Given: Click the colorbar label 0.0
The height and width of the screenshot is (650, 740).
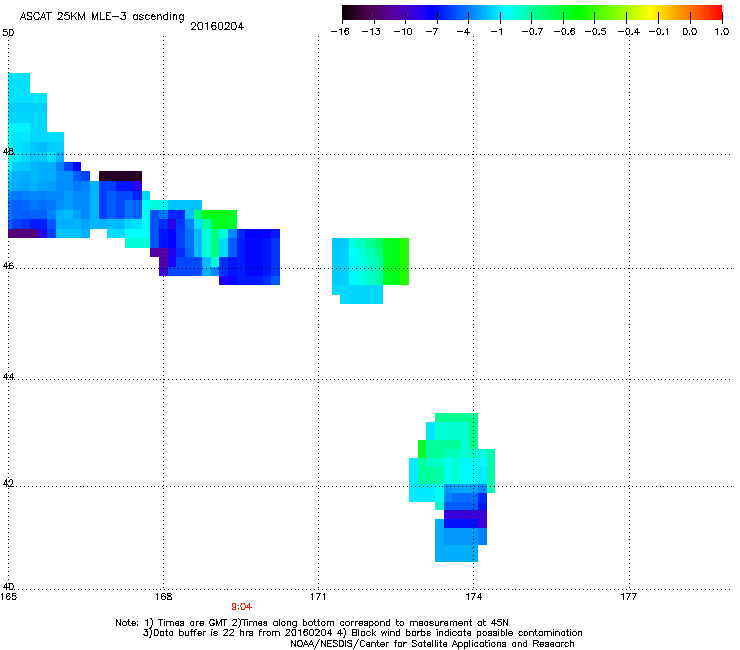Looking at the screenshot, I should [x=690, y=32].
